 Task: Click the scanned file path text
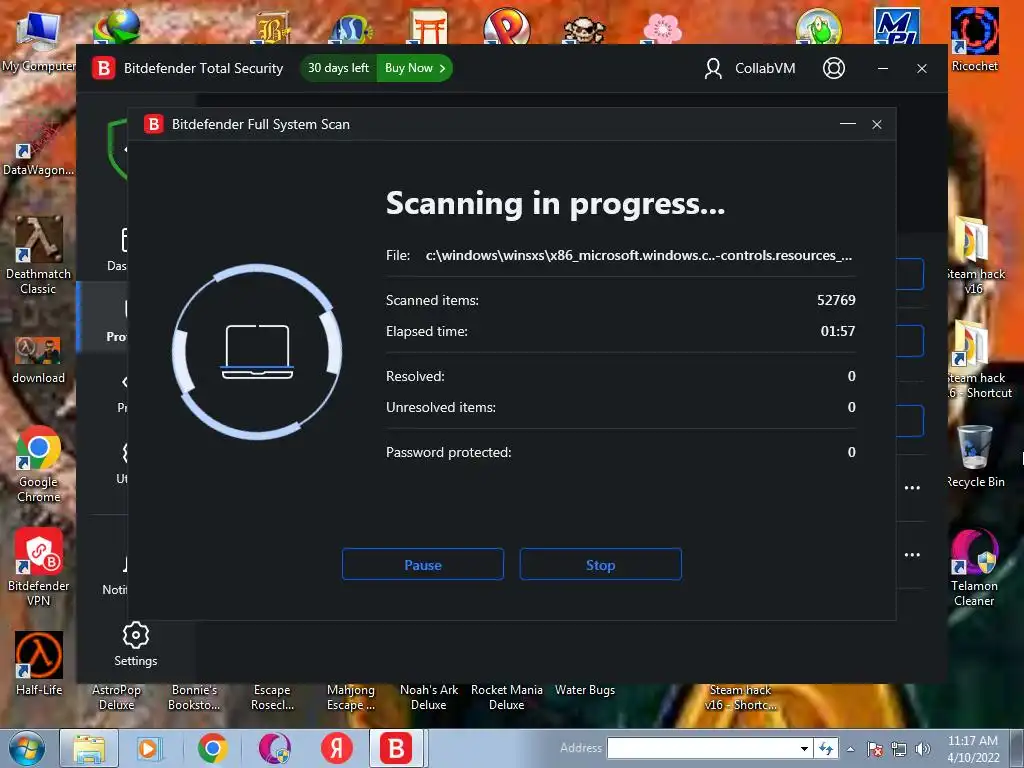[x=639, y=255]
